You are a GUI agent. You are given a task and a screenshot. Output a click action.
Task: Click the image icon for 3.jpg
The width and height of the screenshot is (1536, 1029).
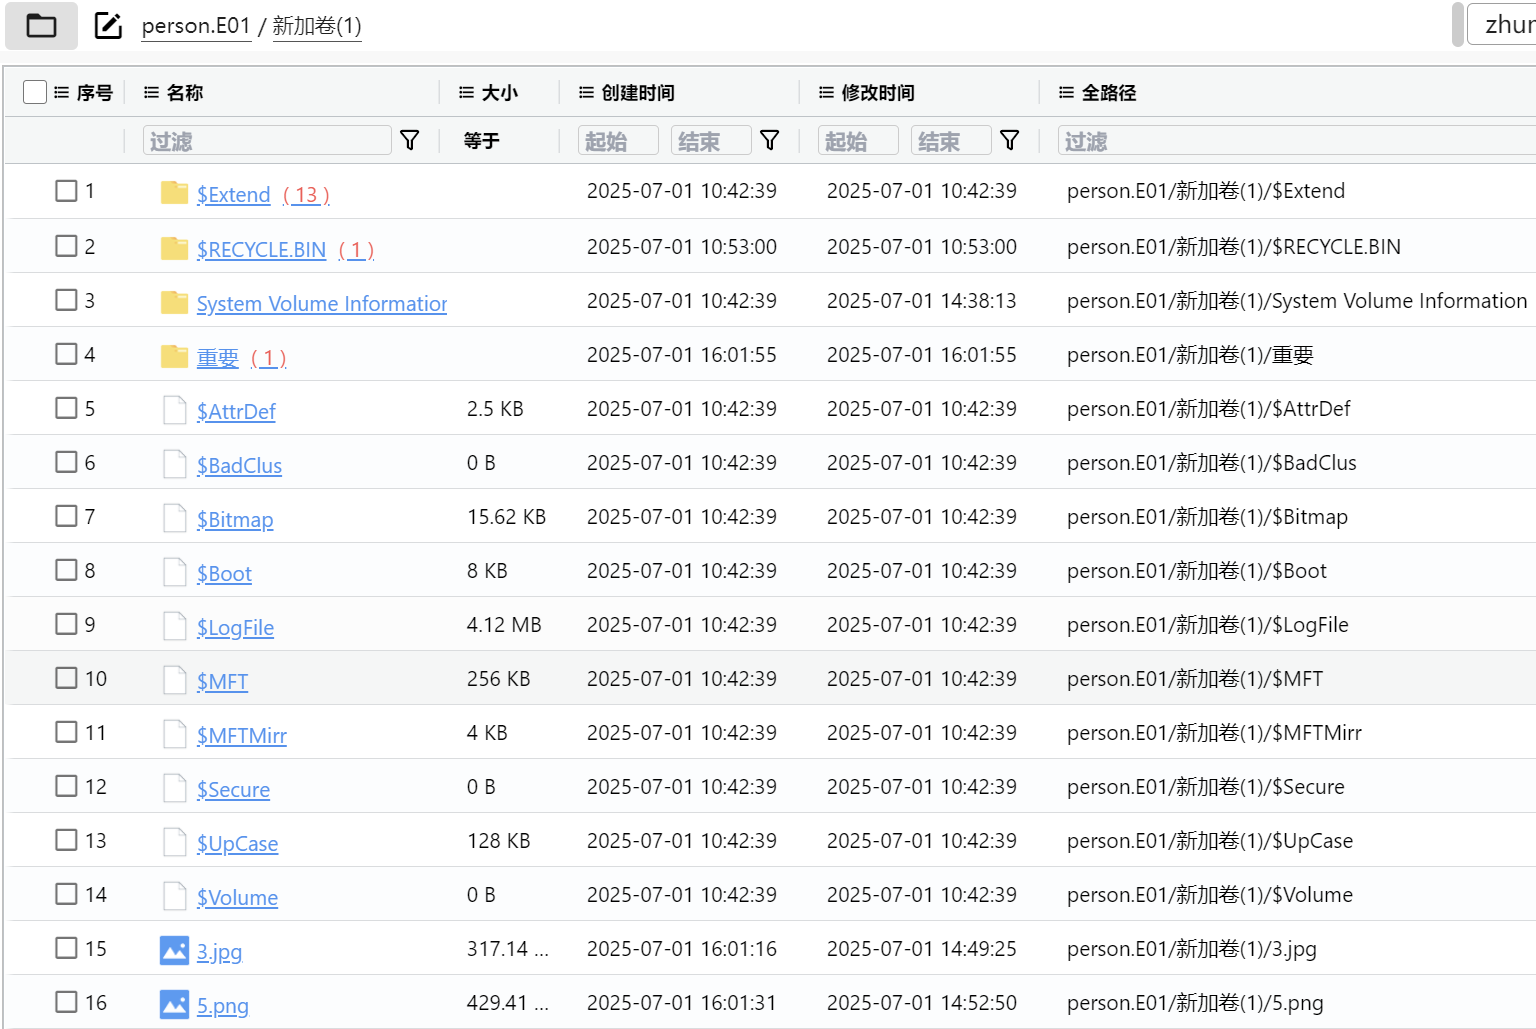[x=174, y=949]
